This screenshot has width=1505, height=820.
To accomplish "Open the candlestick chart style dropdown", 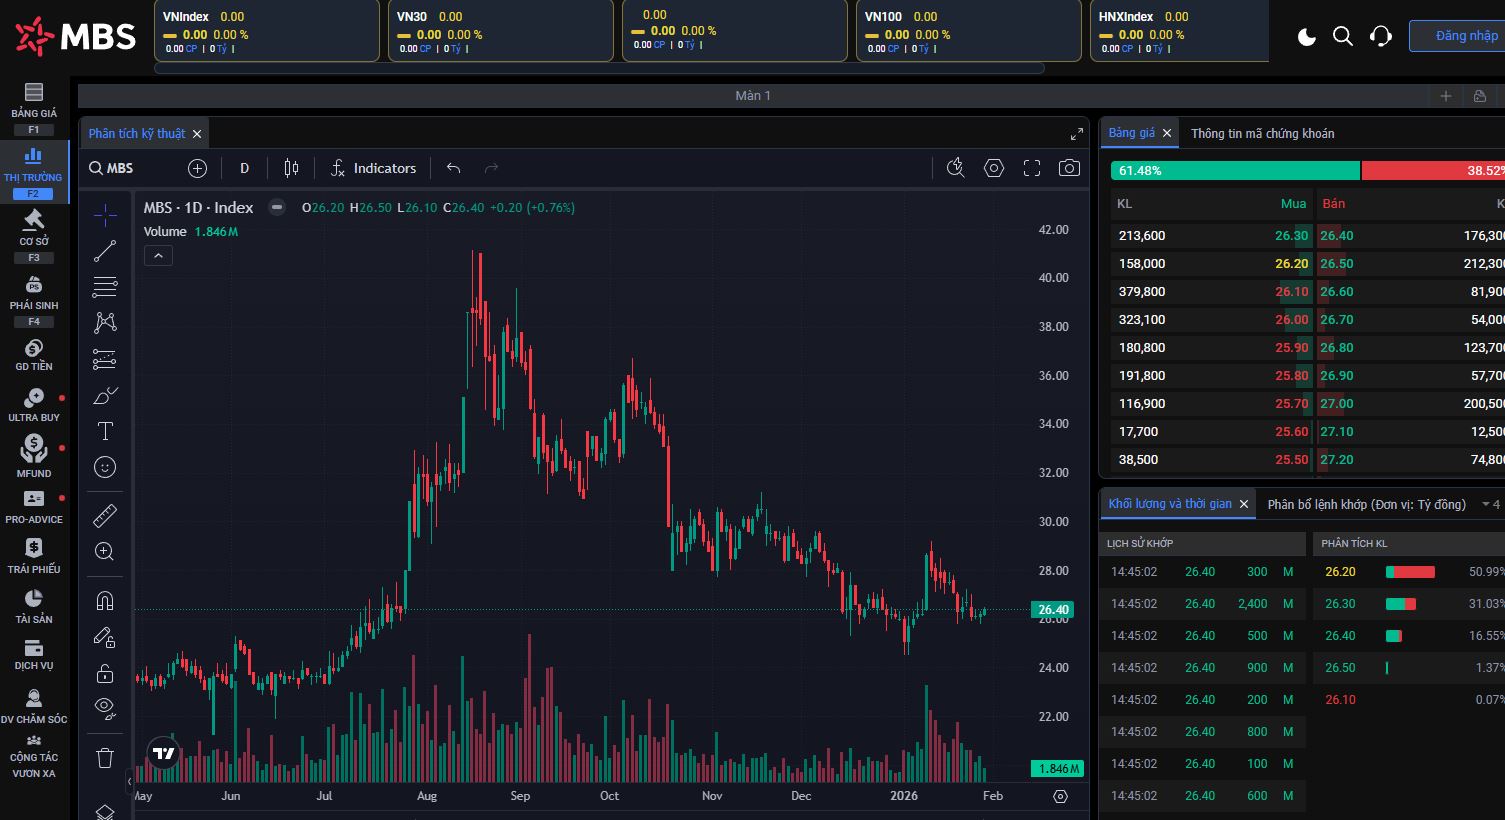I will click(x=291, y=168).
